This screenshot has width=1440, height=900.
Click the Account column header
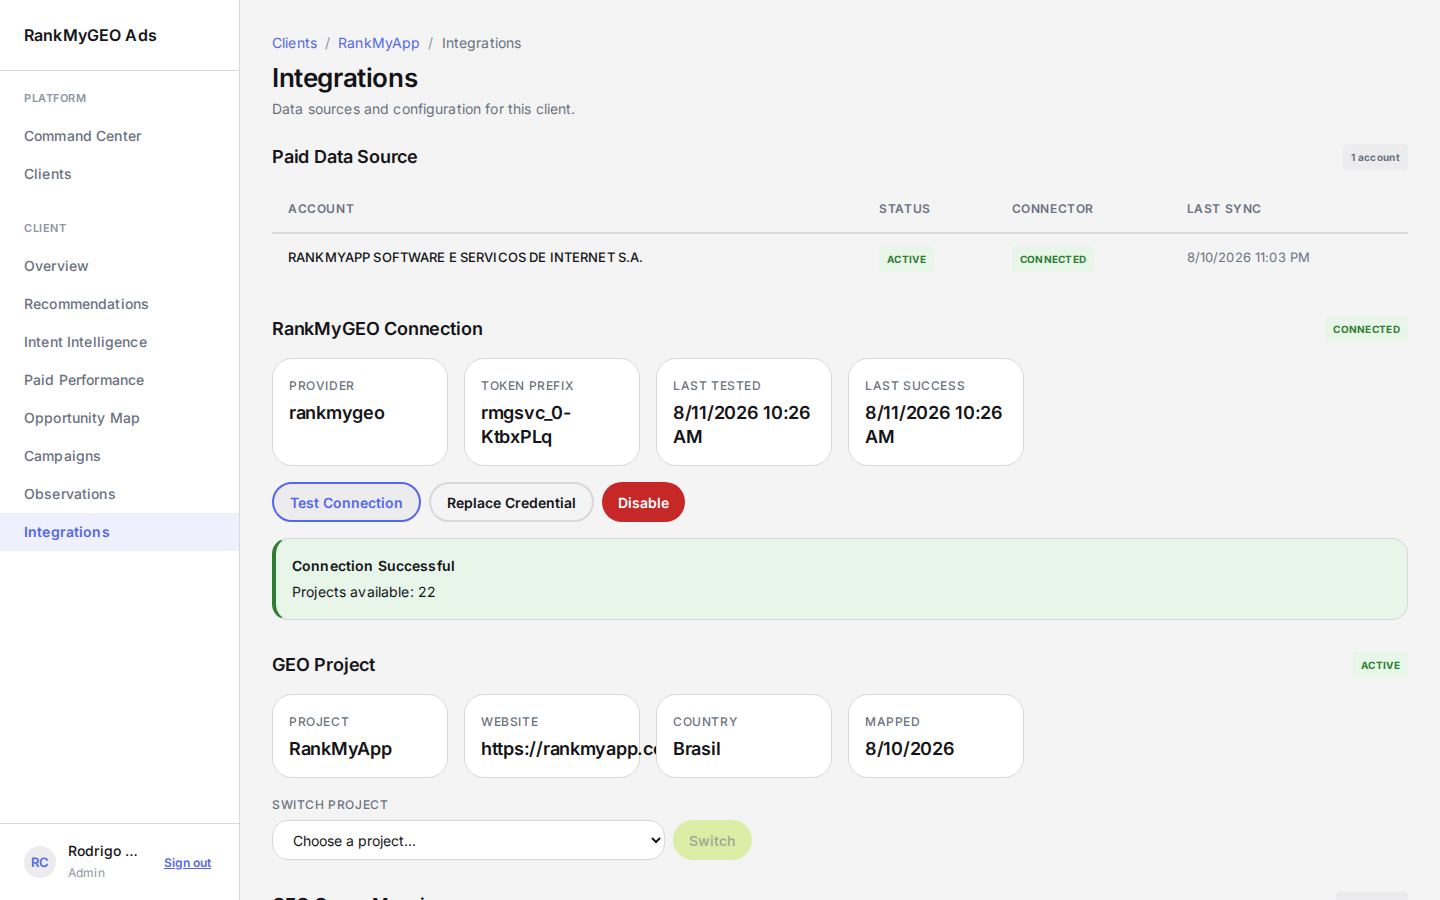[x=321, y=209]
